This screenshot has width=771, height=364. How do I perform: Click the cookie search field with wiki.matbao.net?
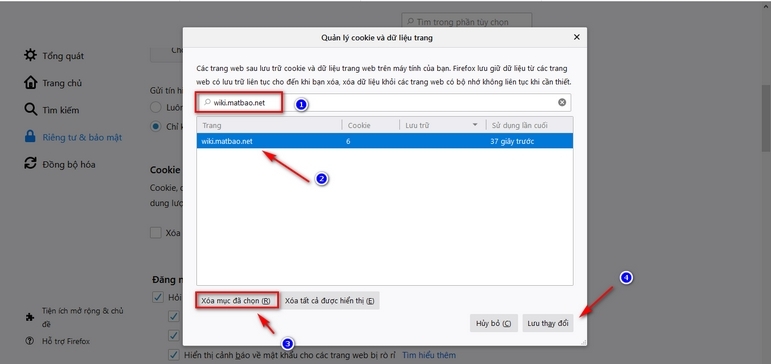click(x=384, y=102)
